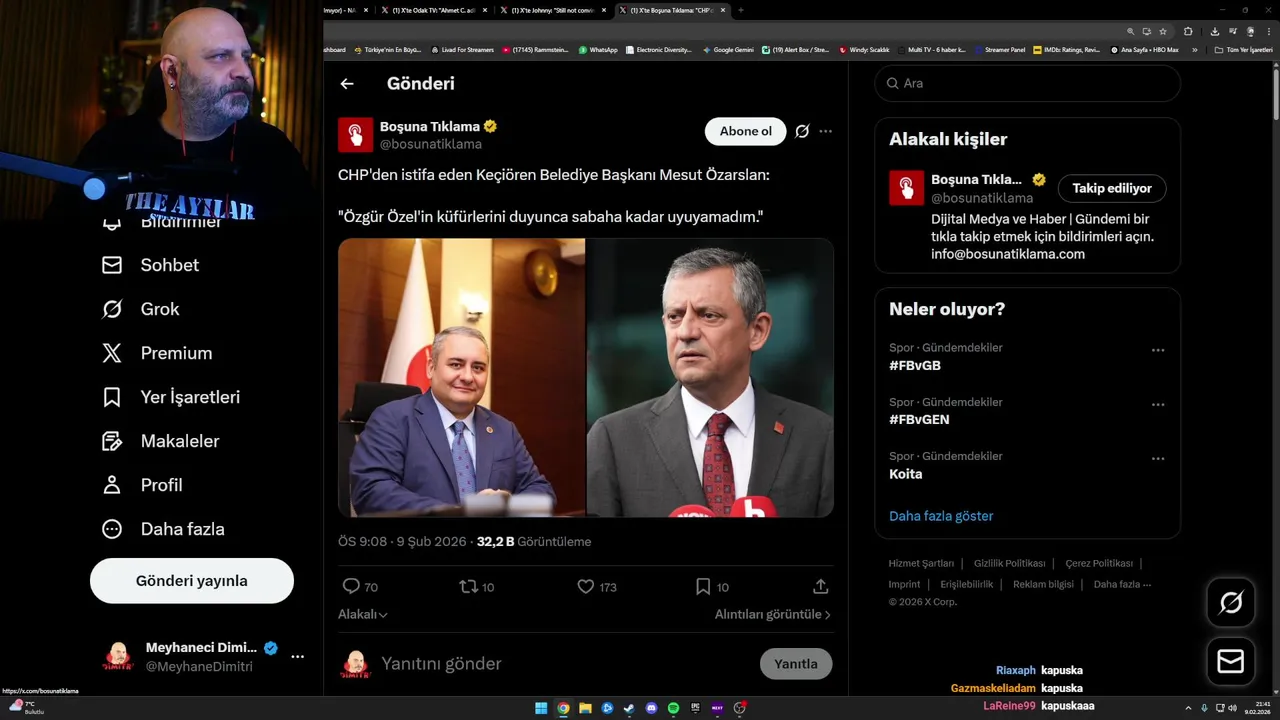Click the Abone ol button
This screenshot has width=1280, height=720.
746,131
